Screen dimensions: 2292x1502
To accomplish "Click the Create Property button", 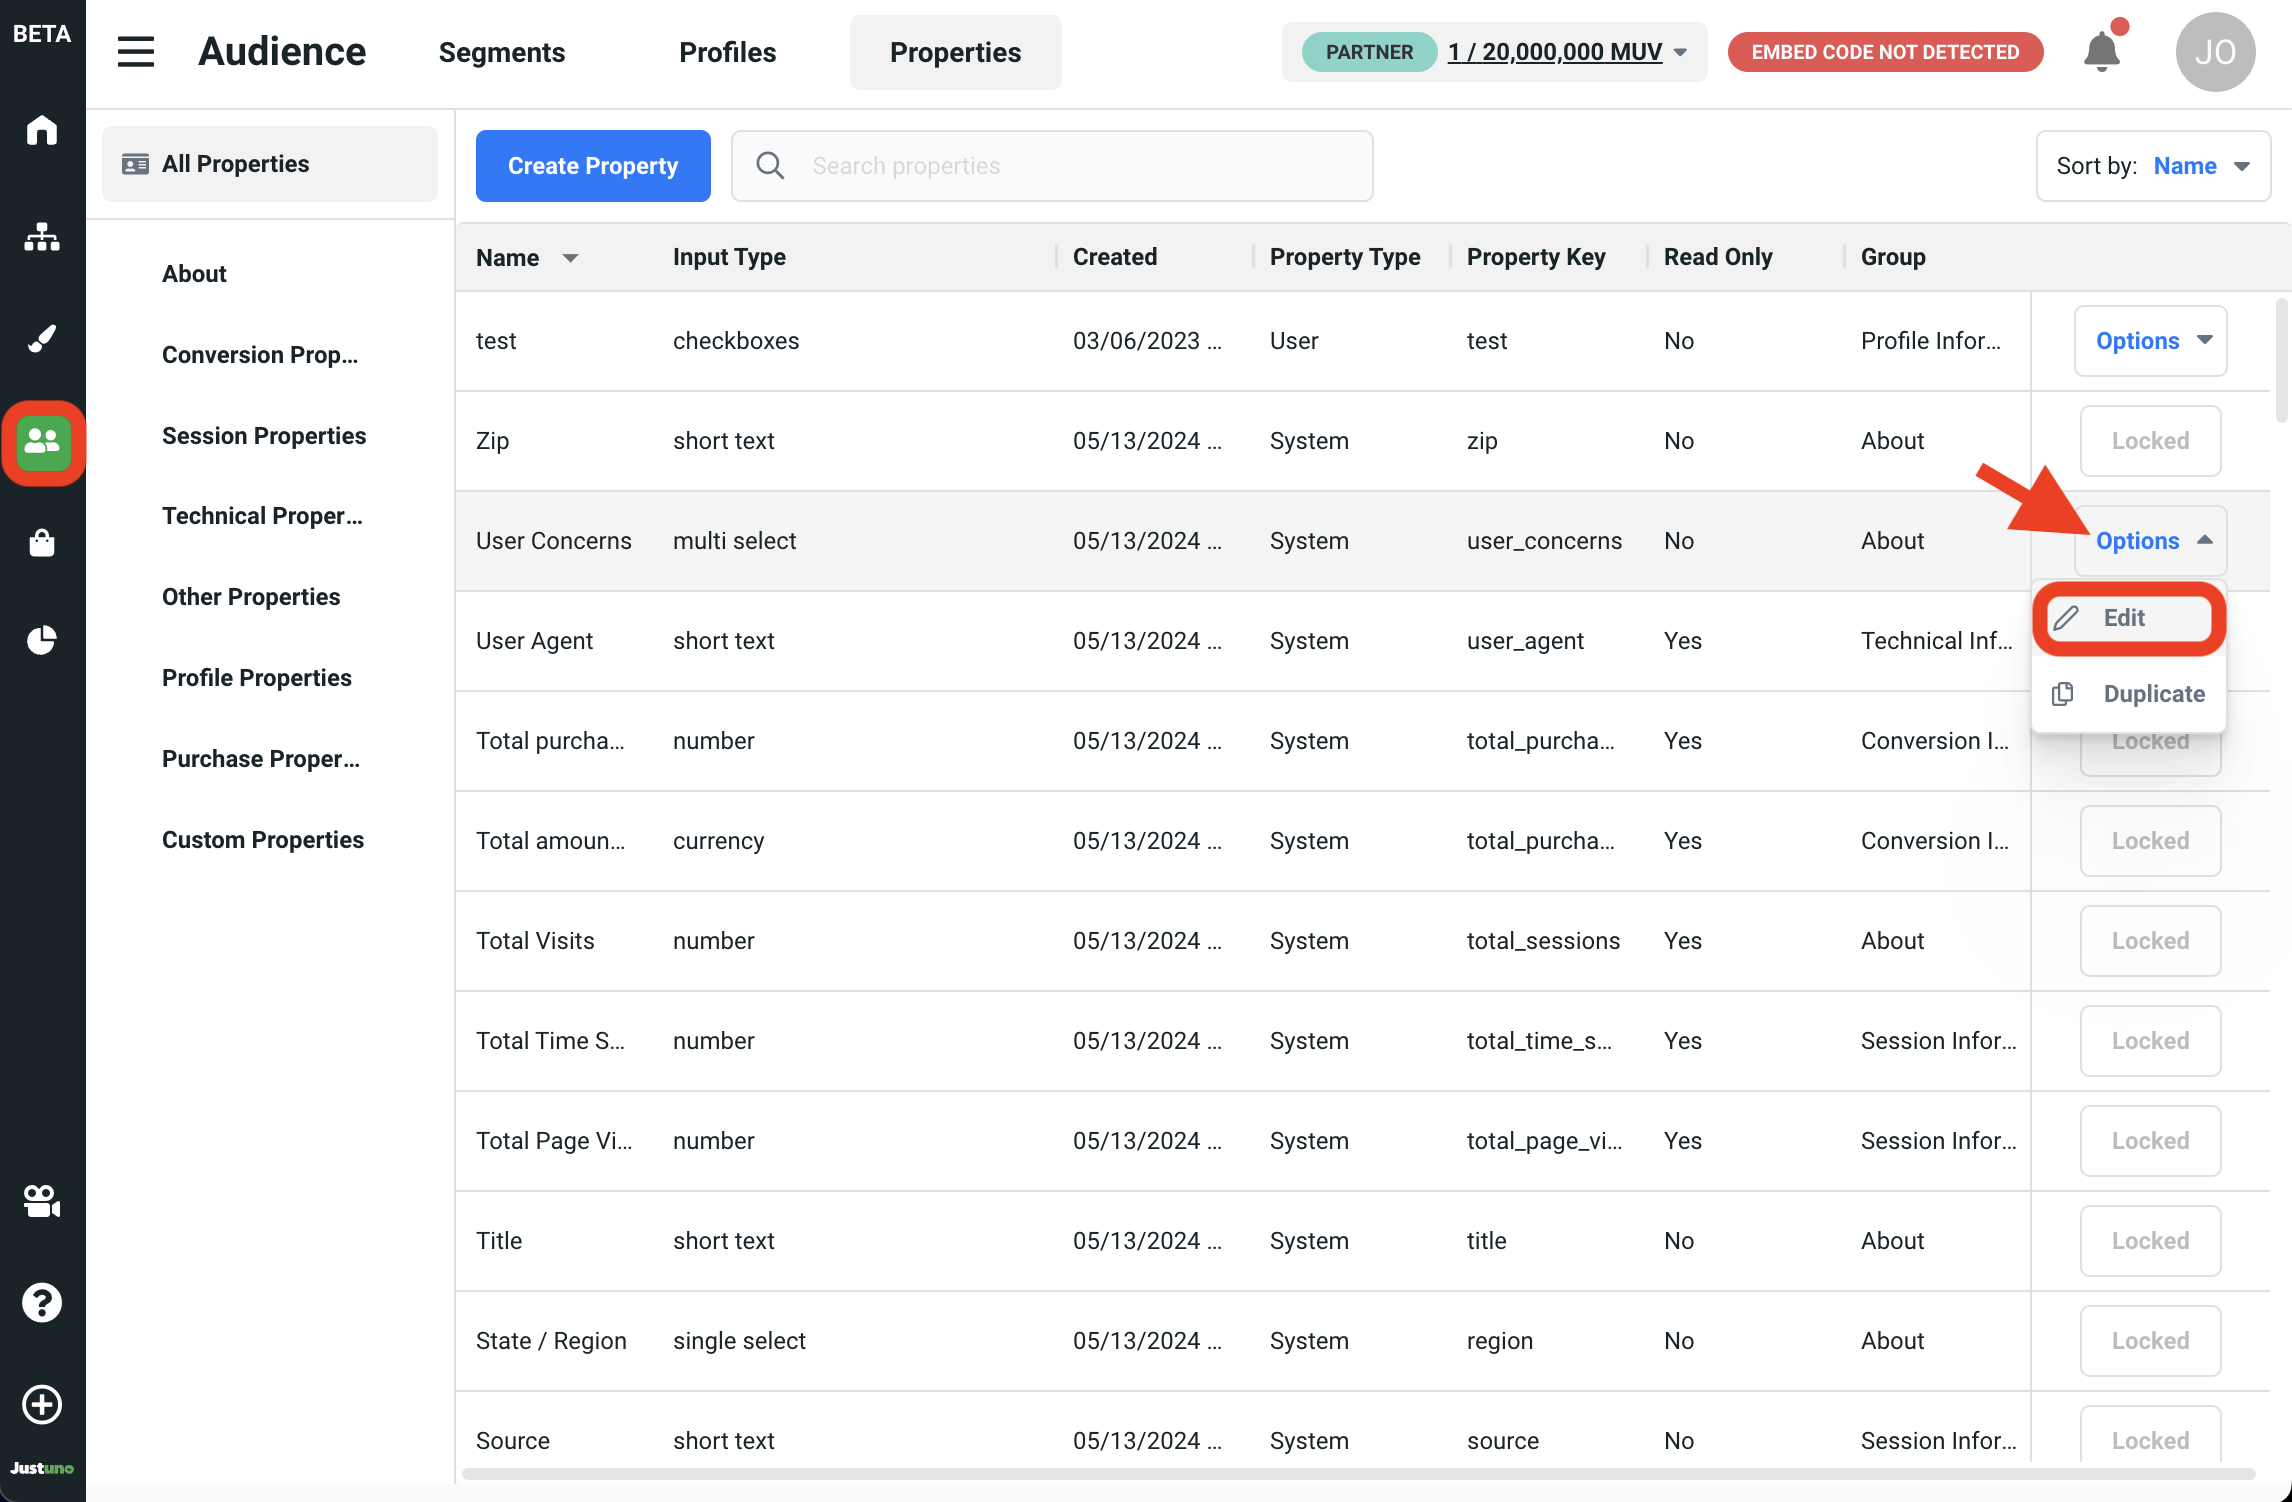I will click(x=593, y=166).
